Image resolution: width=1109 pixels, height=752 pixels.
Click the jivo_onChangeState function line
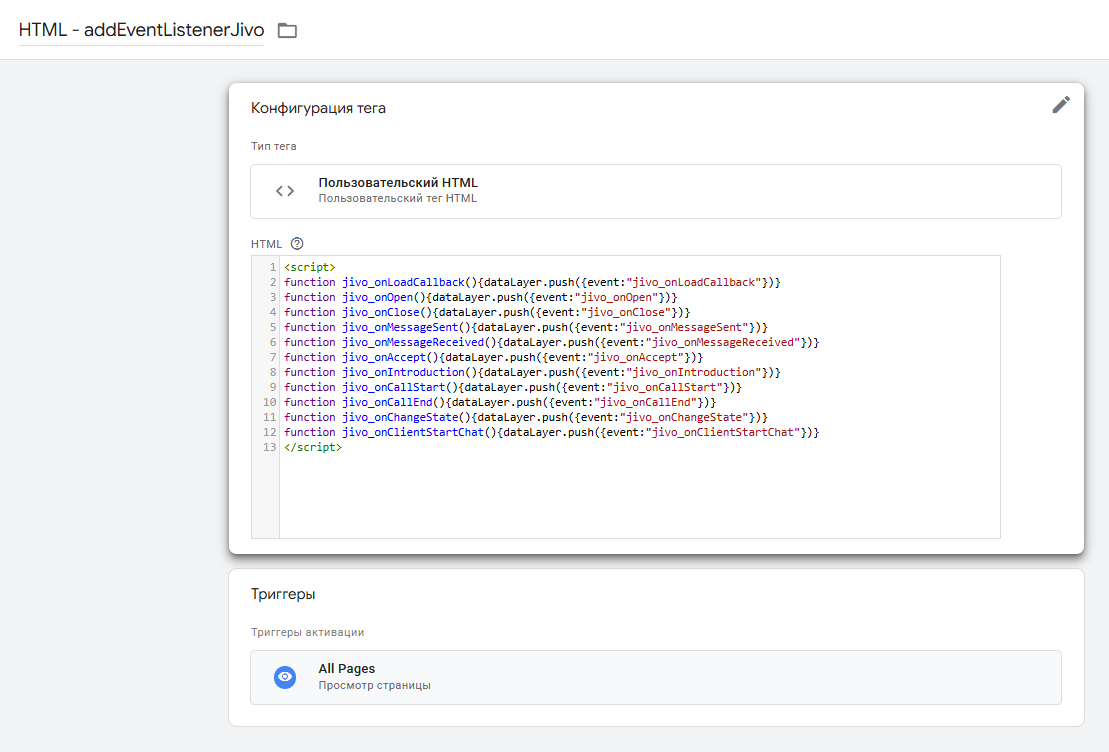coord(526,417)
